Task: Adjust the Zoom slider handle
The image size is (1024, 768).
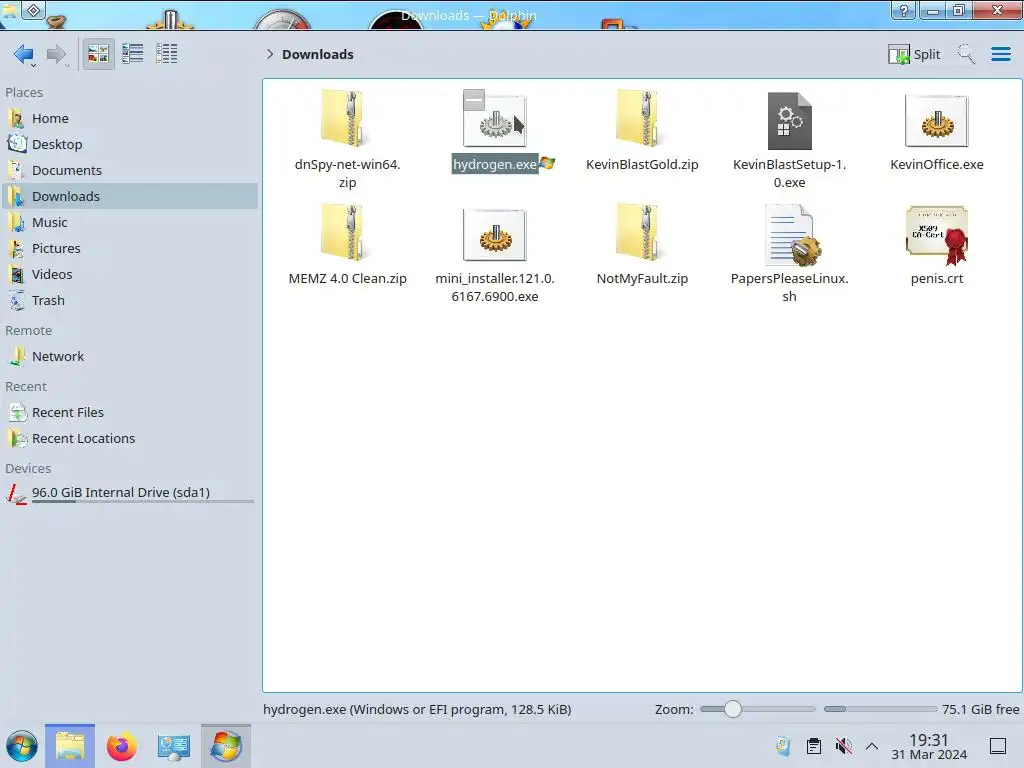Action: click(733, 709)
